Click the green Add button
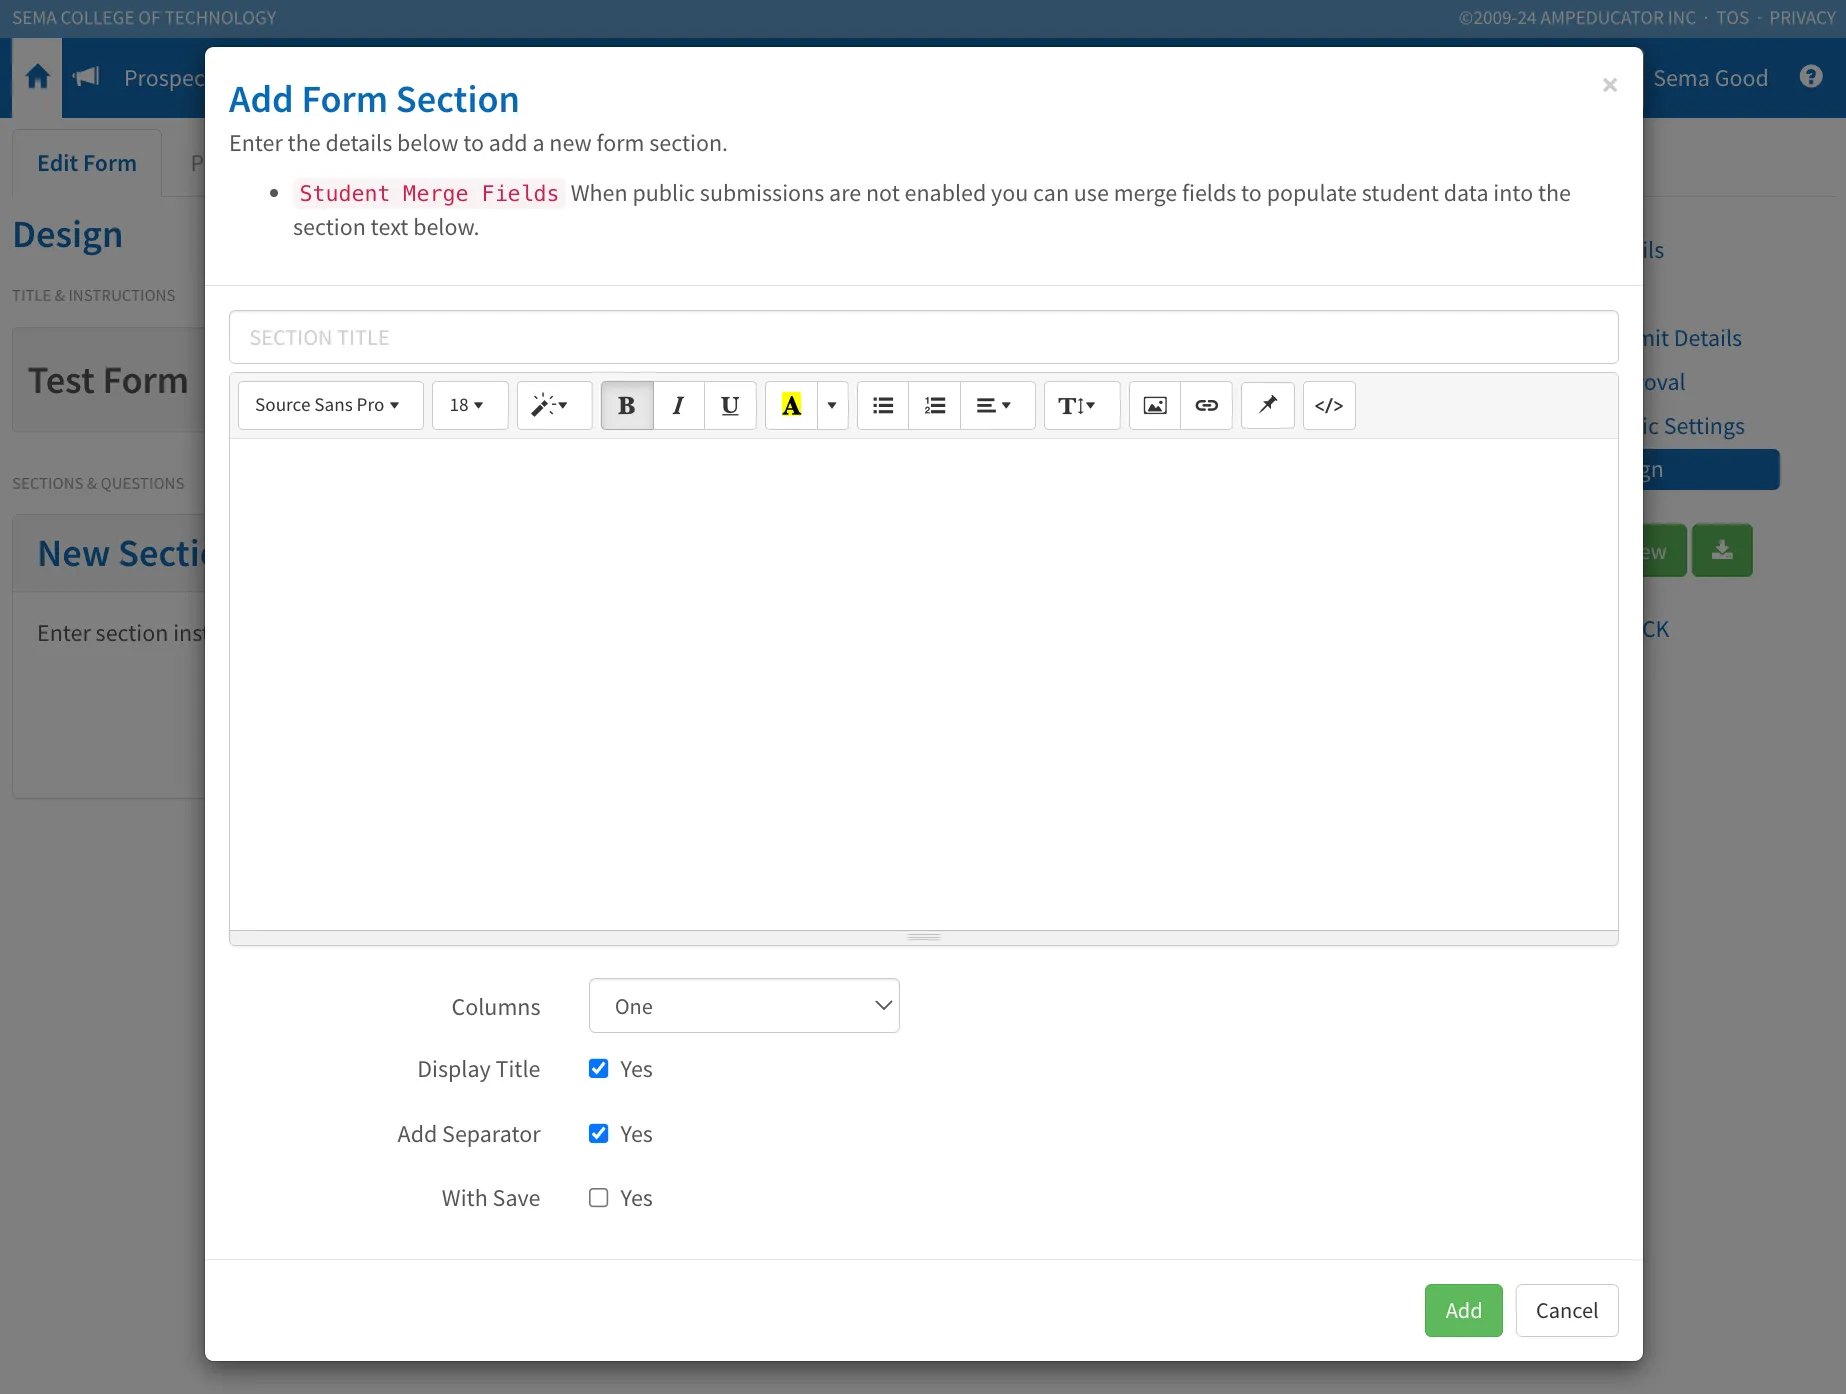The image size is (1846, 1394). pyautogui.click(x=1464, y=1310)
